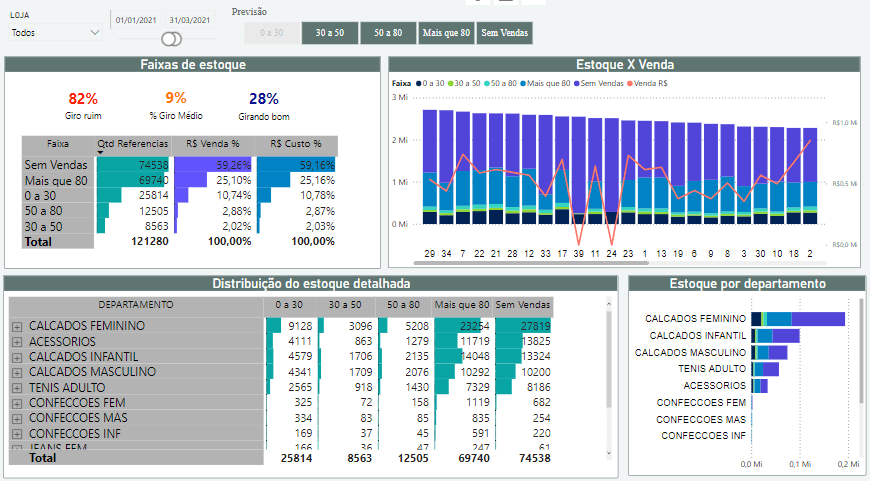This screenshot has height=481, width=870.
Task: Sort by the Qtd Referencias column header
Action: click(x=133, y=144)
